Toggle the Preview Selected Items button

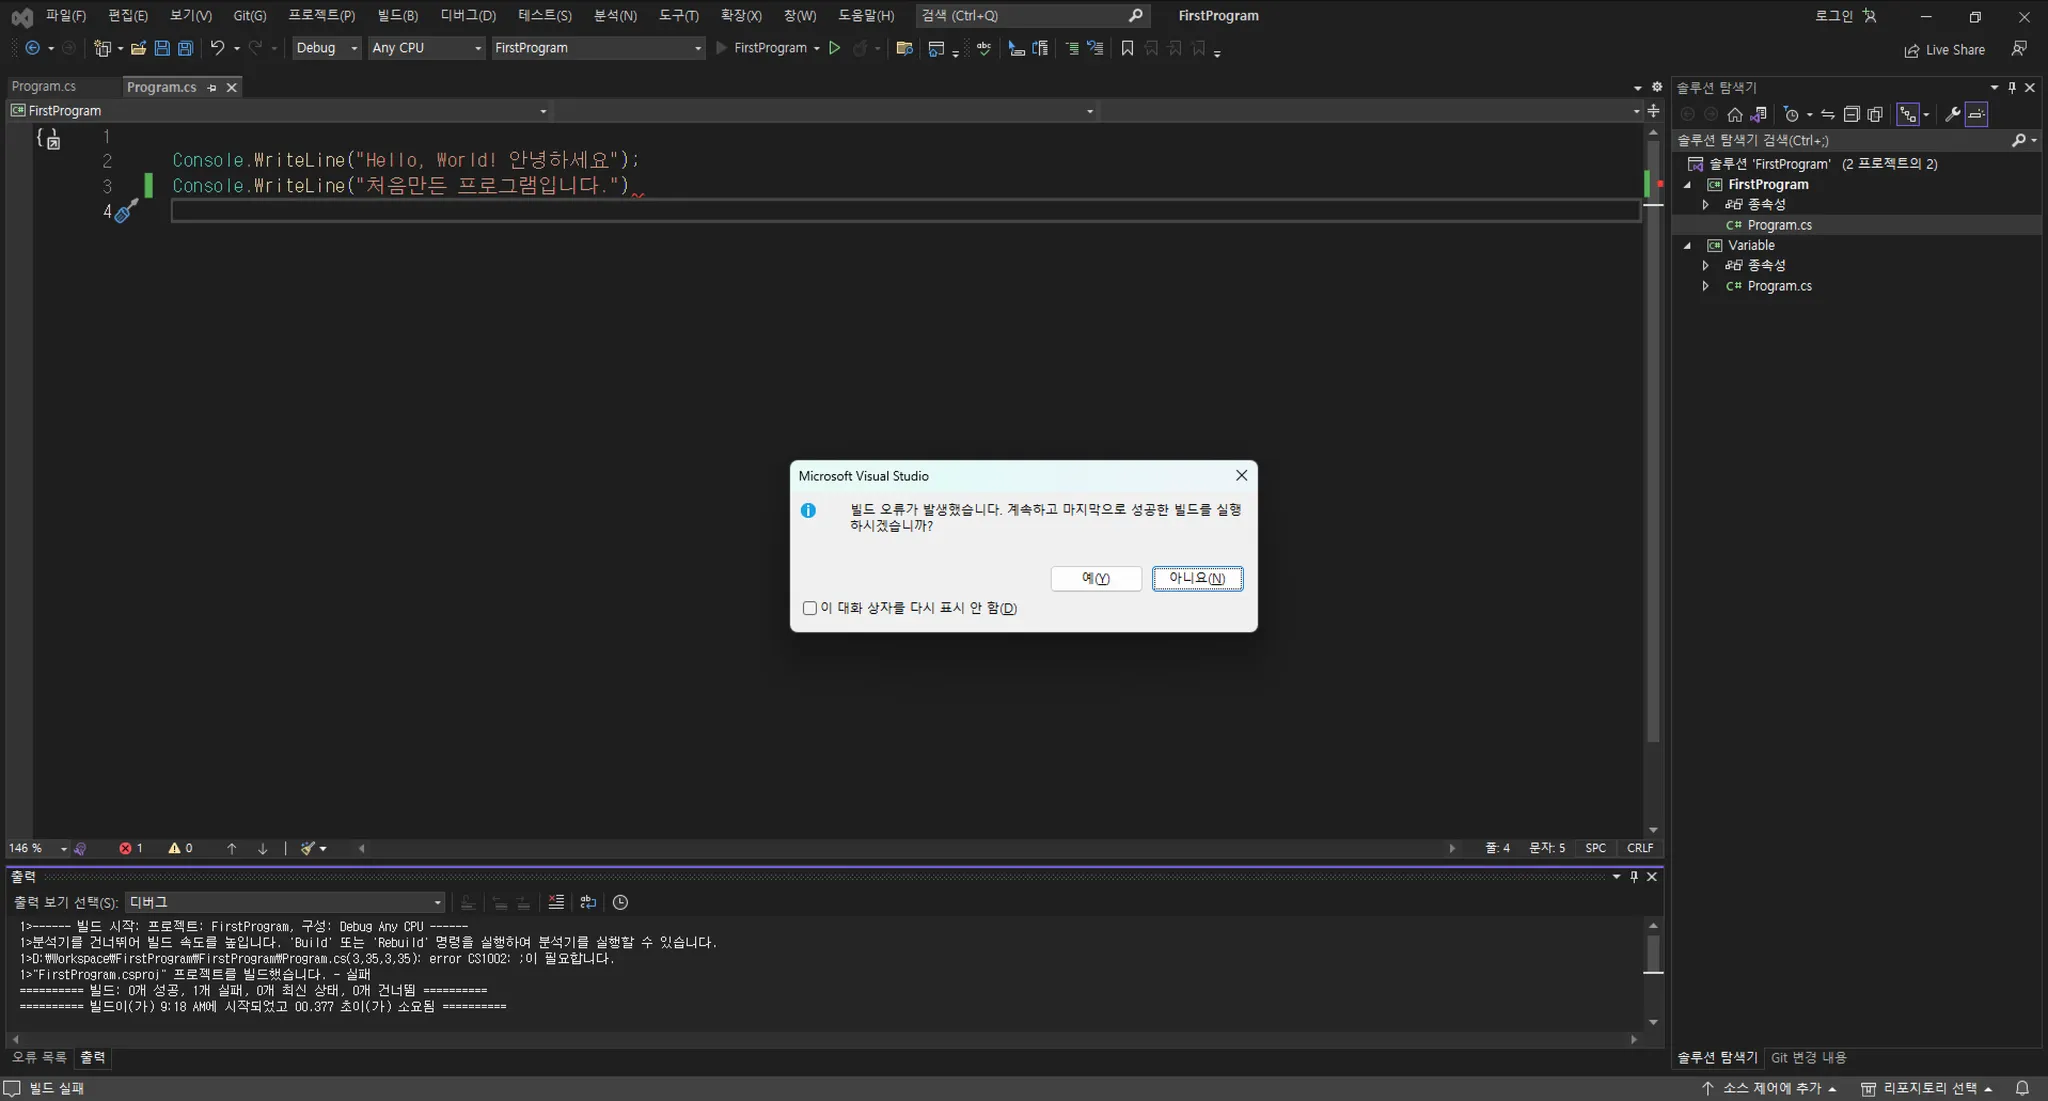1977,115
